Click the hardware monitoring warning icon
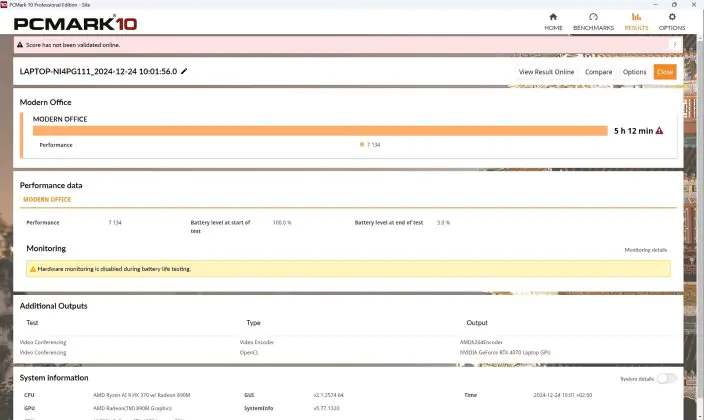704x420 pixels. 33,269
